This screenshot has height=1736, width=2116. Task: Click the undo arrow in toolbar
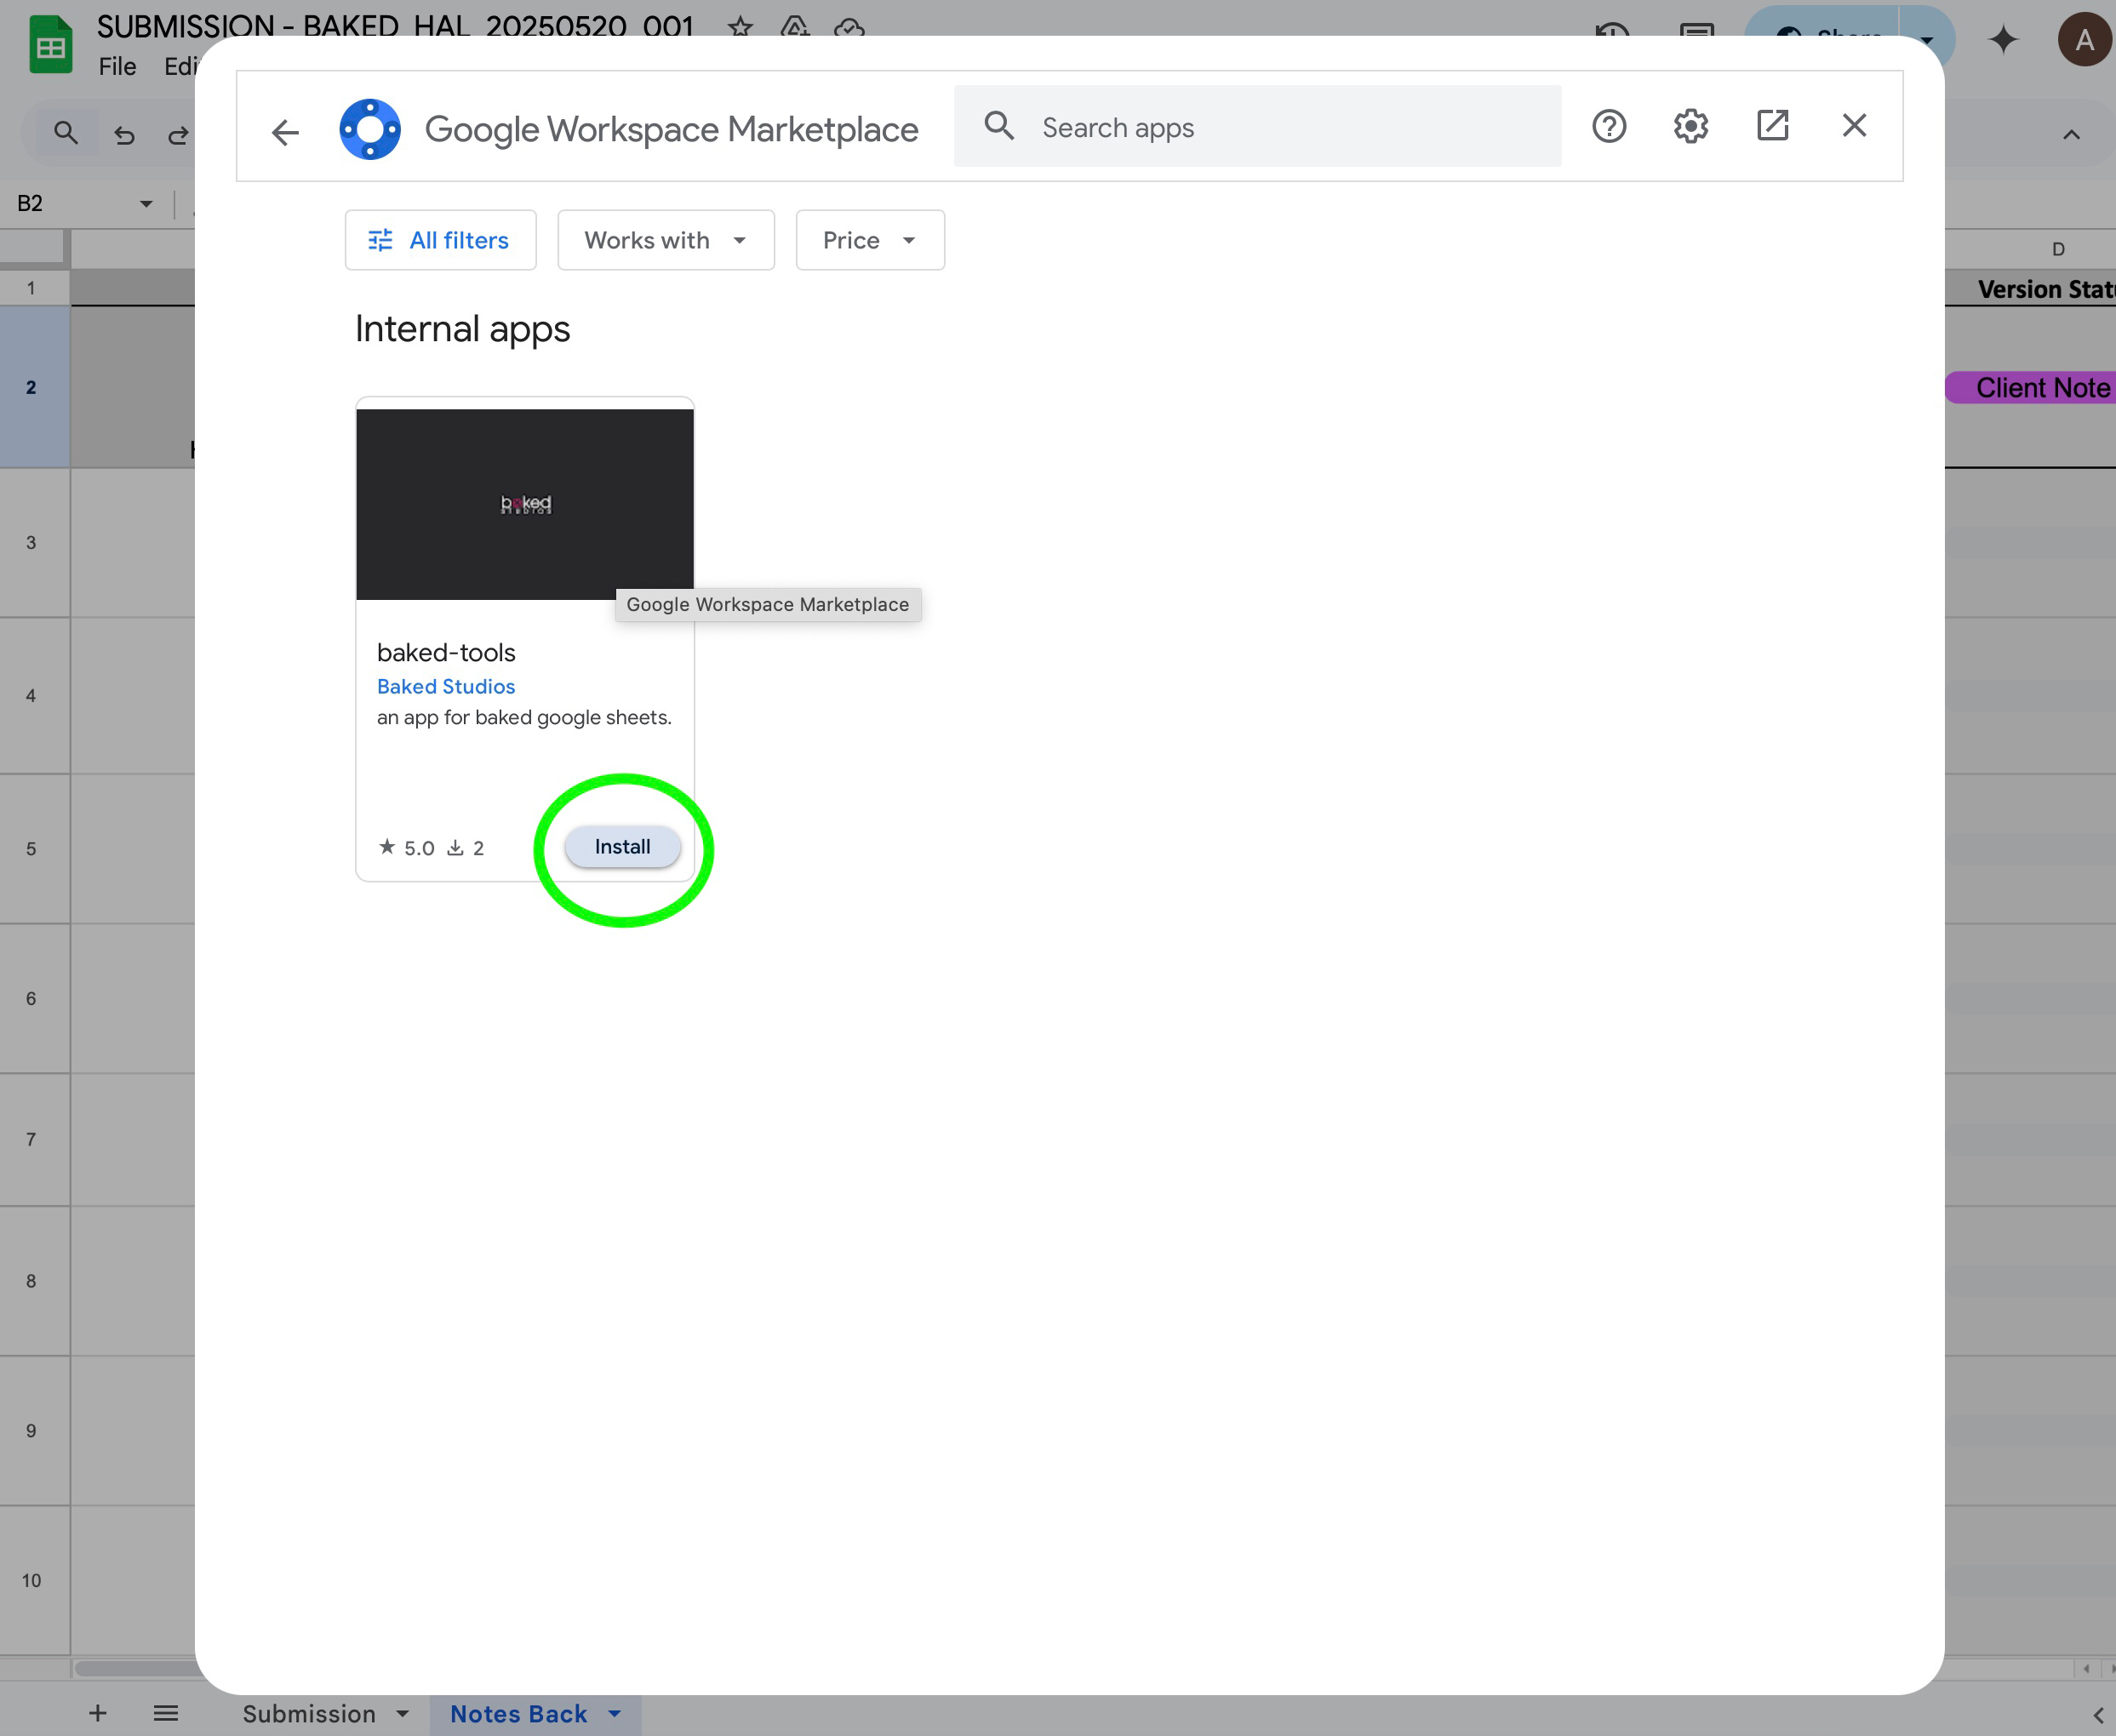coord(124,135)
